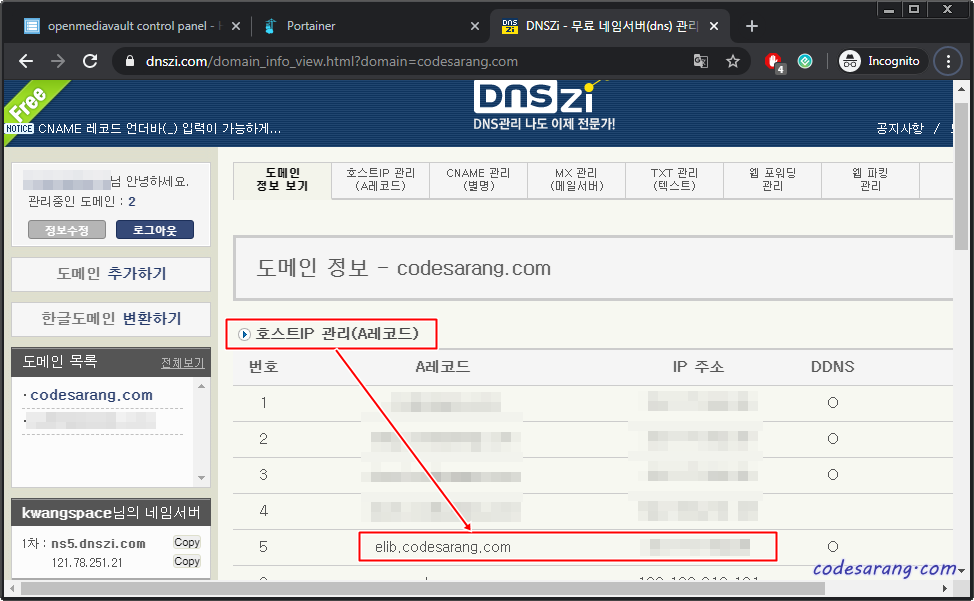Open the CNAME 관리 (별명) tab

click(478, 179)
